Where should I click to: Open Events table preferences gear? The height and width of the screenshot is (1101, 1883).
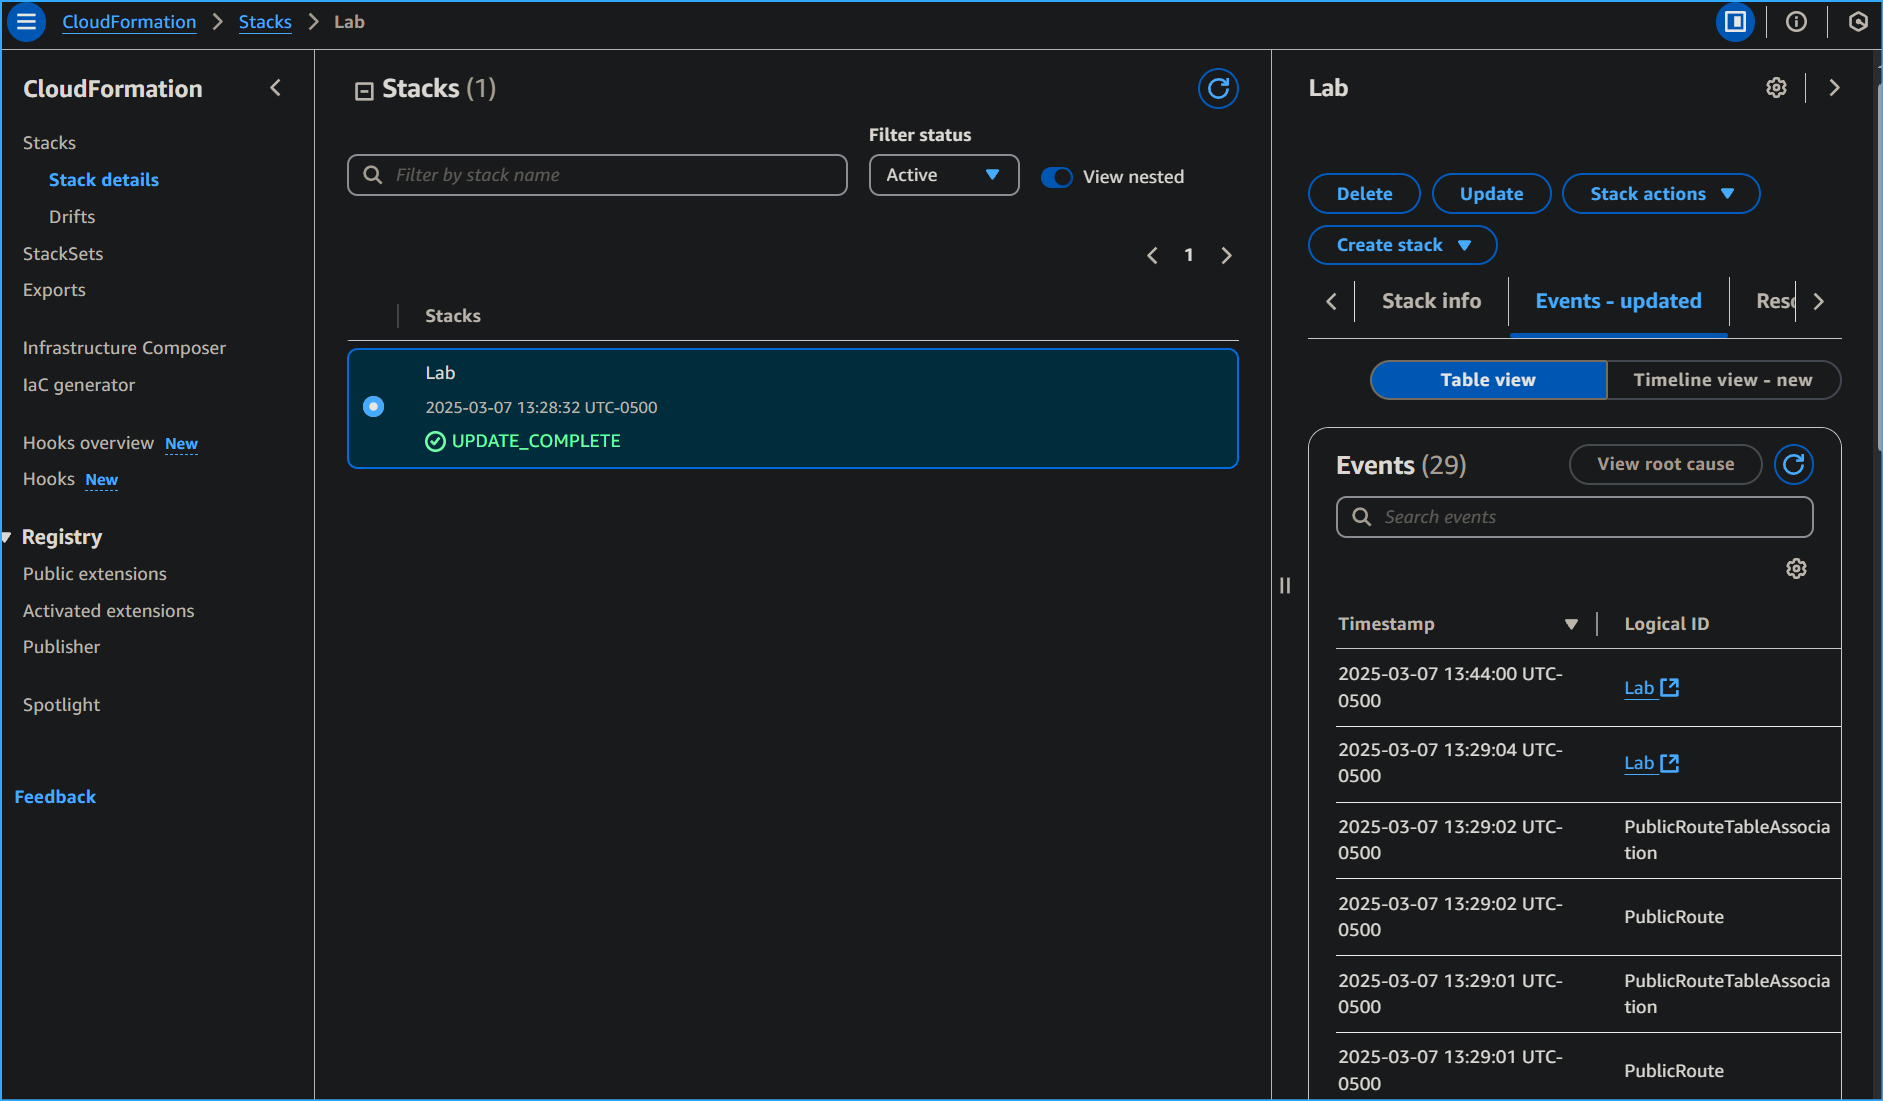pos(1796,569)
